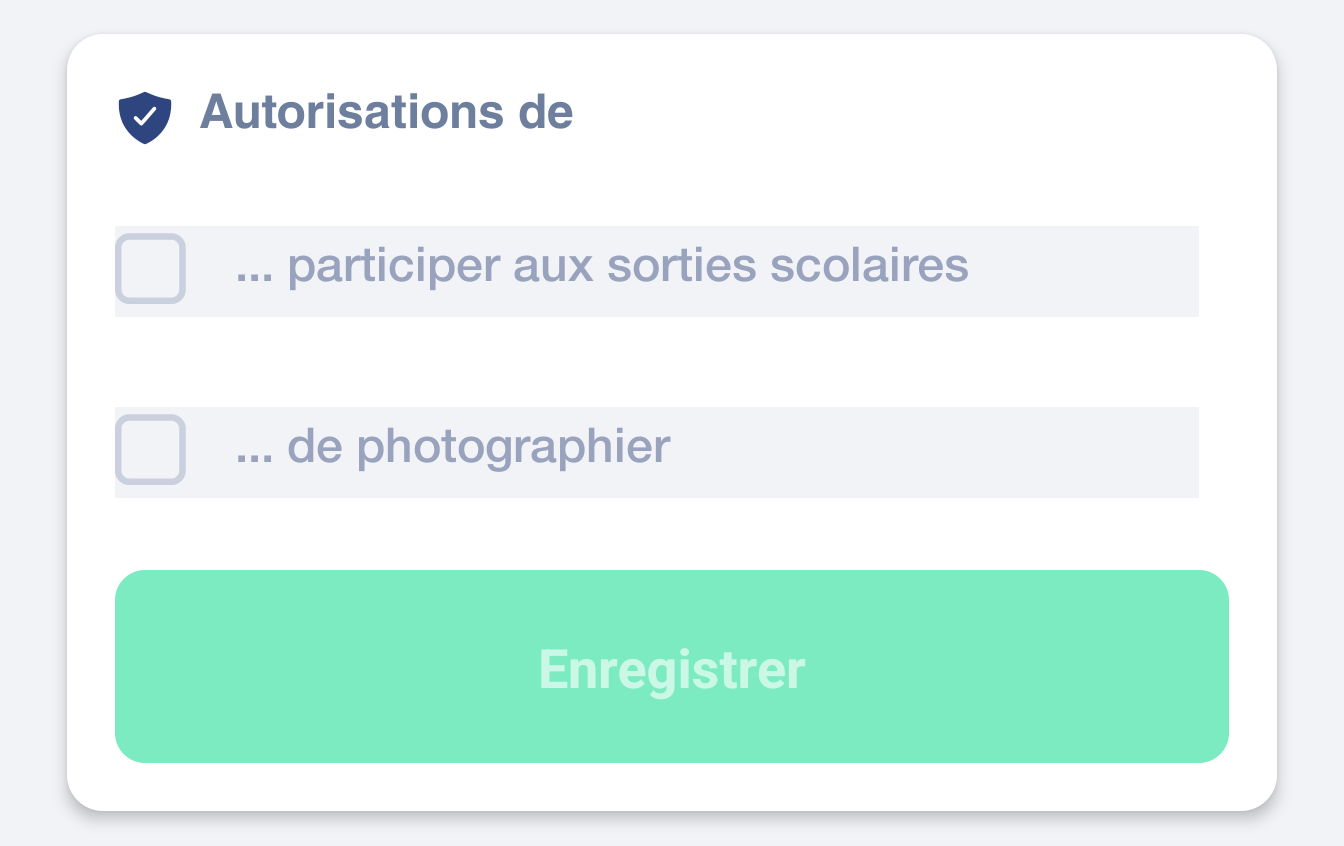Enable the photography permission checkbox
1344x846 pixels.
click(151, 449)
